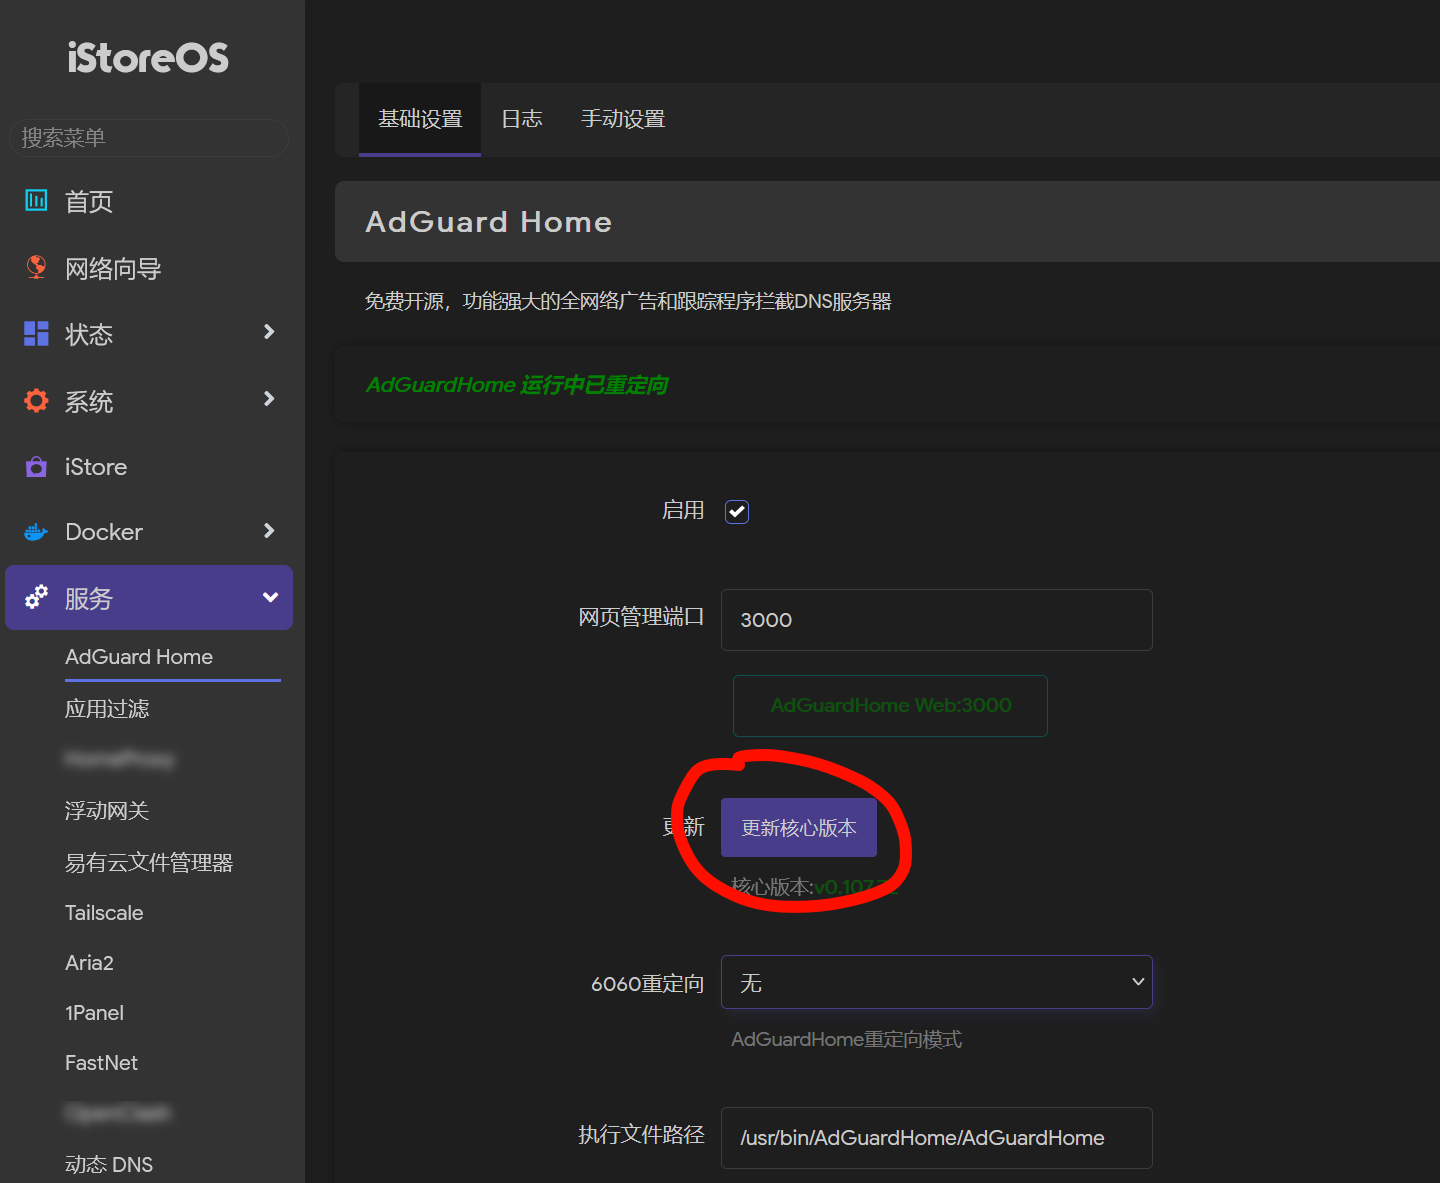The height and width of the screenshot is (1183, 1440).
Task: Click the AdGuardHome Web:3000 button
Action: pyautogui.click(x=890, y=706)
